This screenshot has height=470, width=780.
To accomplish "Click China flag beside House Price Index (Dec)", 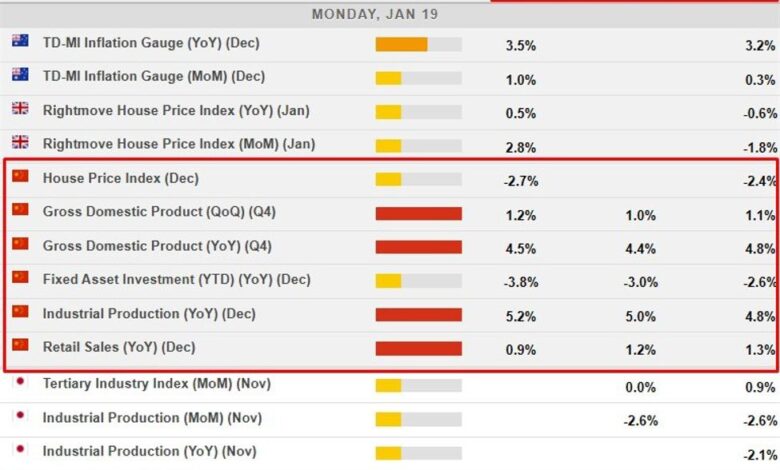I will [x=20, y=177].
